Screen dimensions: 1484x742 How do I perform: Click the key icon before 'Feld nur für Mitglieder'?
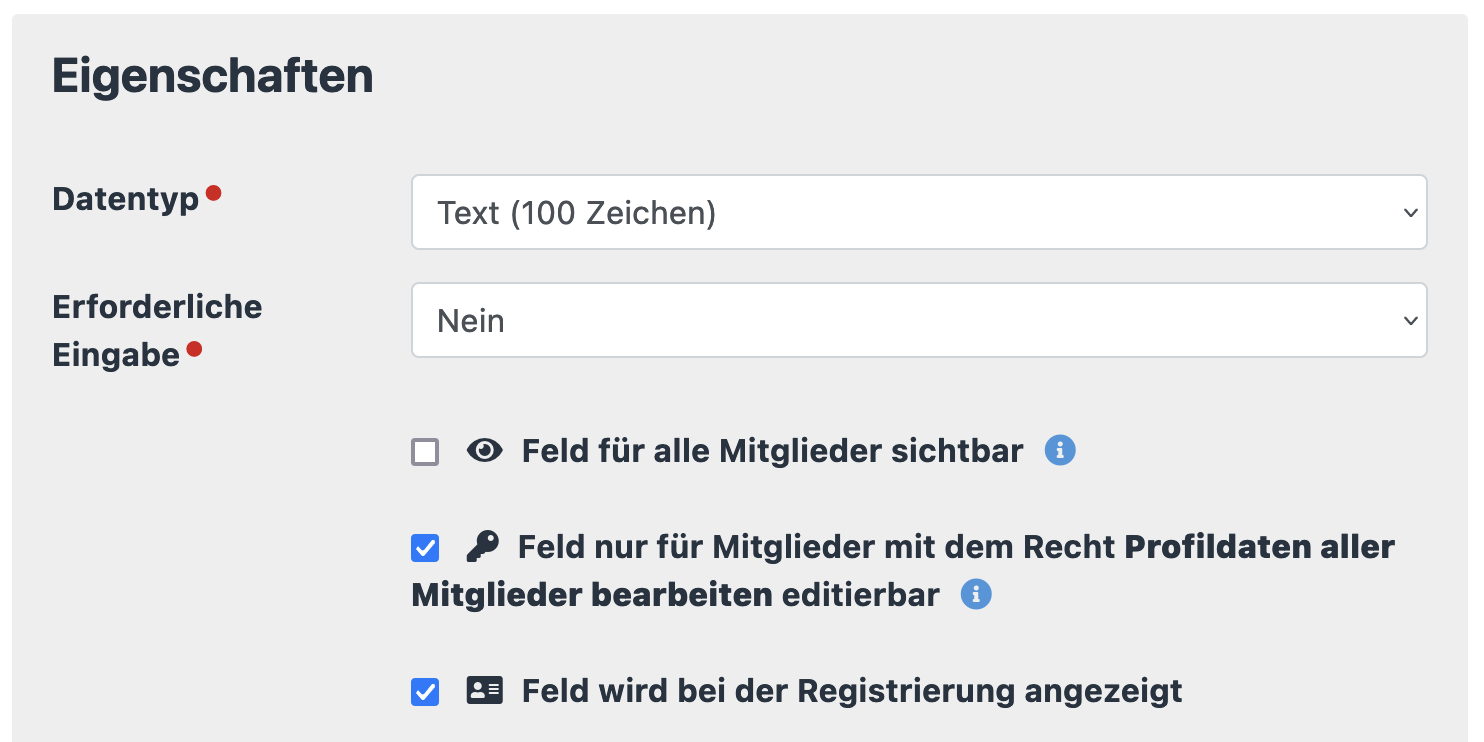tap(483, 547)
